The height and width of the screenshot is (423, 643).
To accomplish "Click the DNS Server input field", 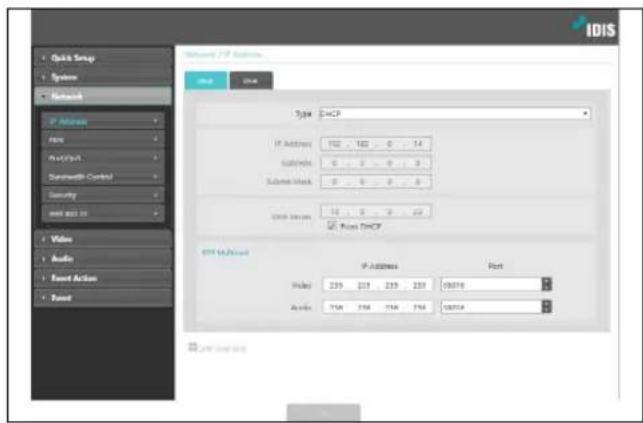I will point(376,212).
